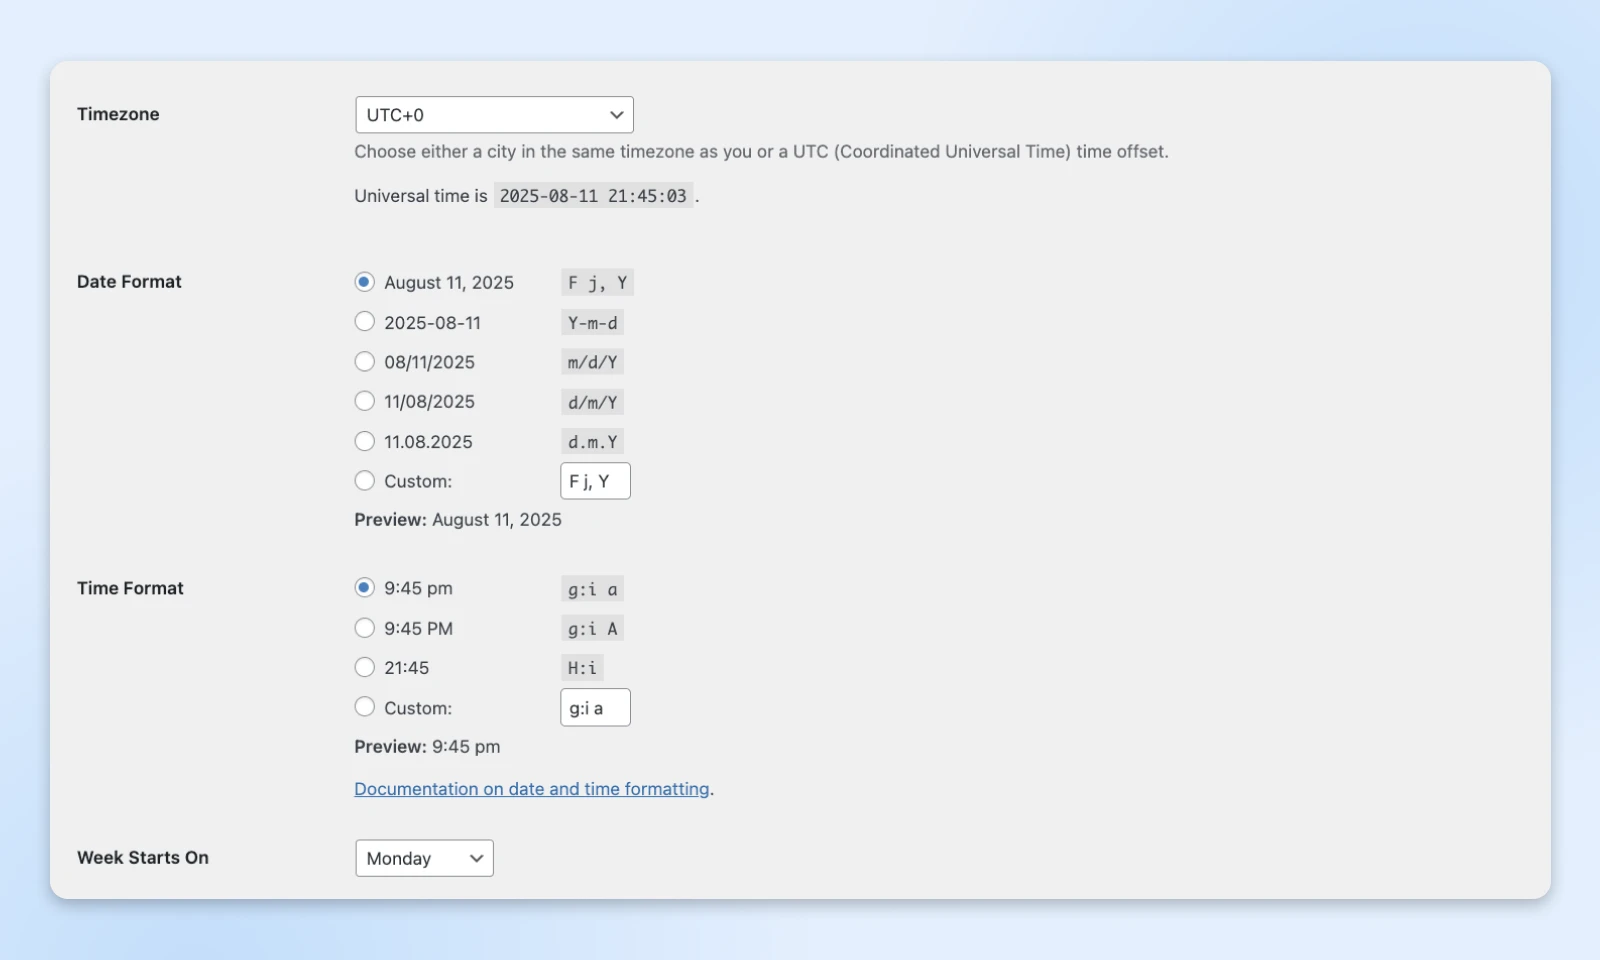1600x960 pixels.
Task: Enable the Custom date format radio button
Action: pyautogui.click(x=365, y=481)
